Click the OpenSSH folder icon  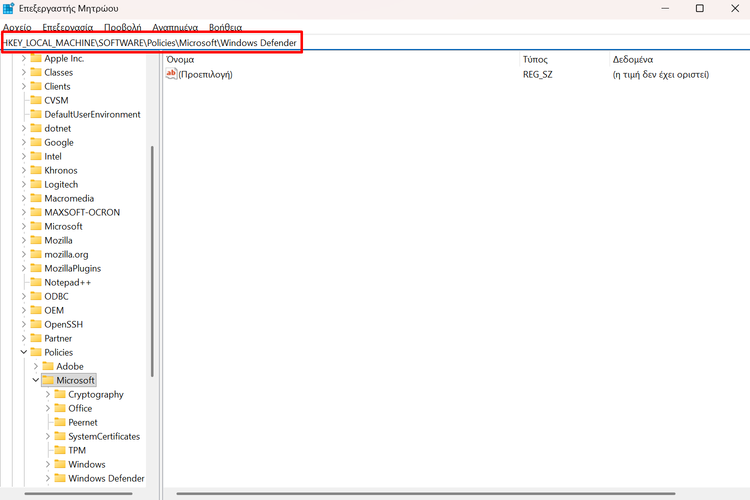click(x=36, y=325)
